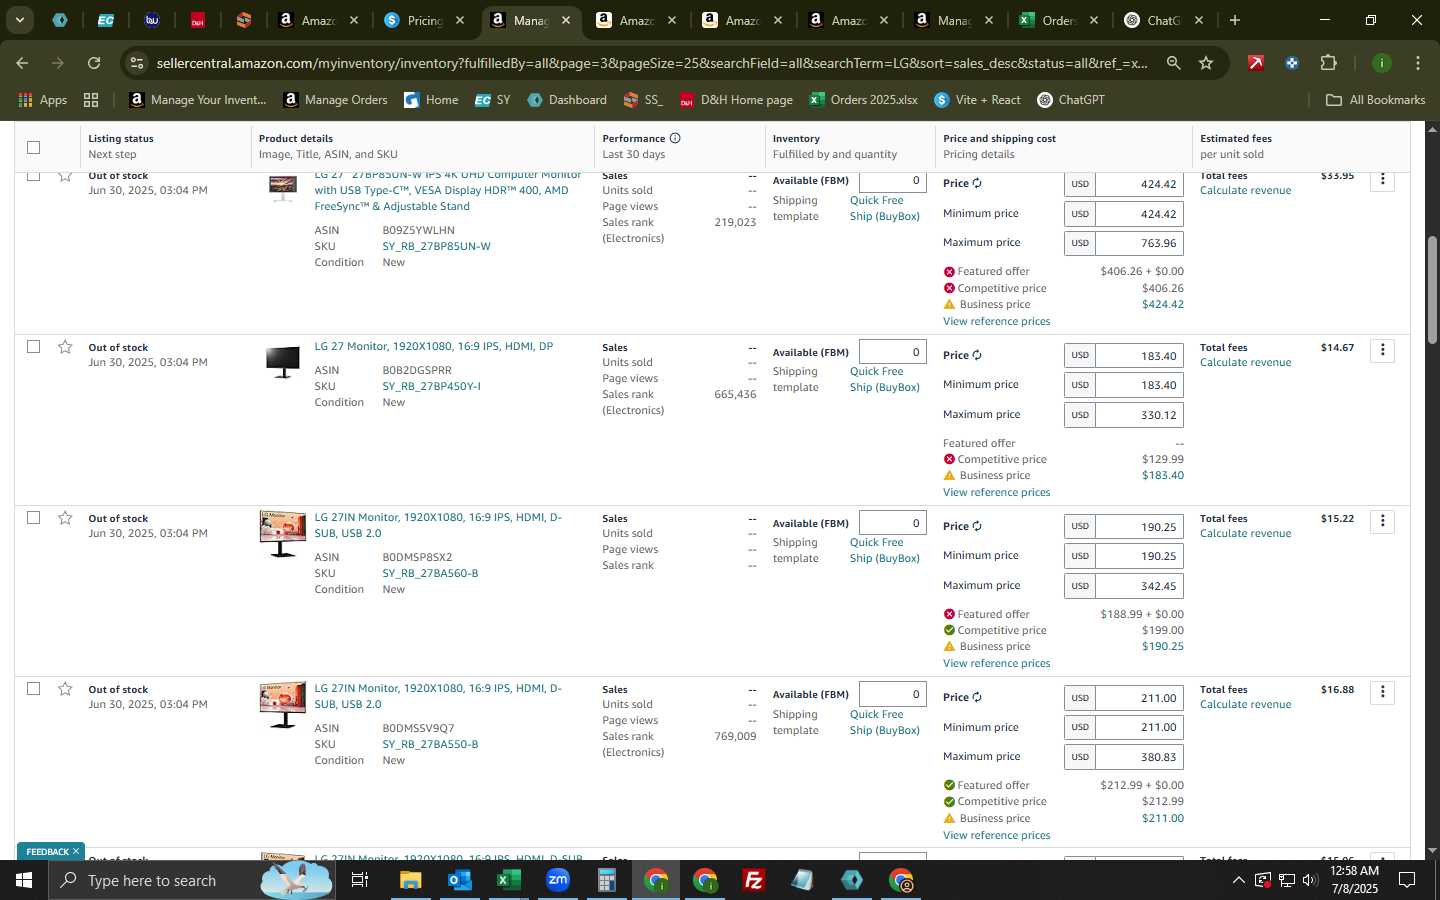Open the actions menu for the $33.95 fees row

pos(1382,180)
